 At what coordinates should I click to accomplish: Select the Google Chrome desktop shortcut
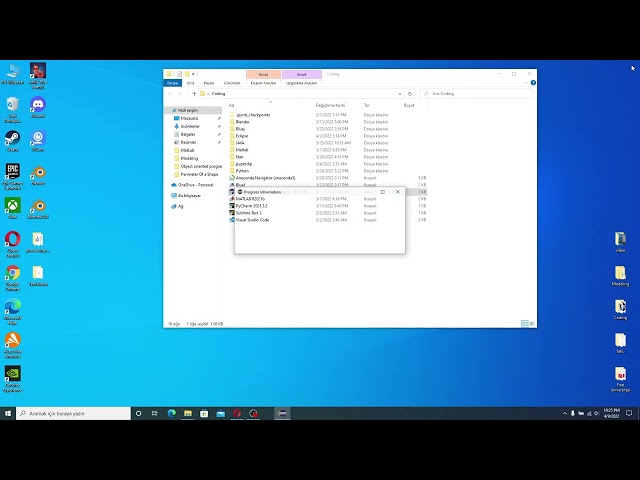coord(13,278)
